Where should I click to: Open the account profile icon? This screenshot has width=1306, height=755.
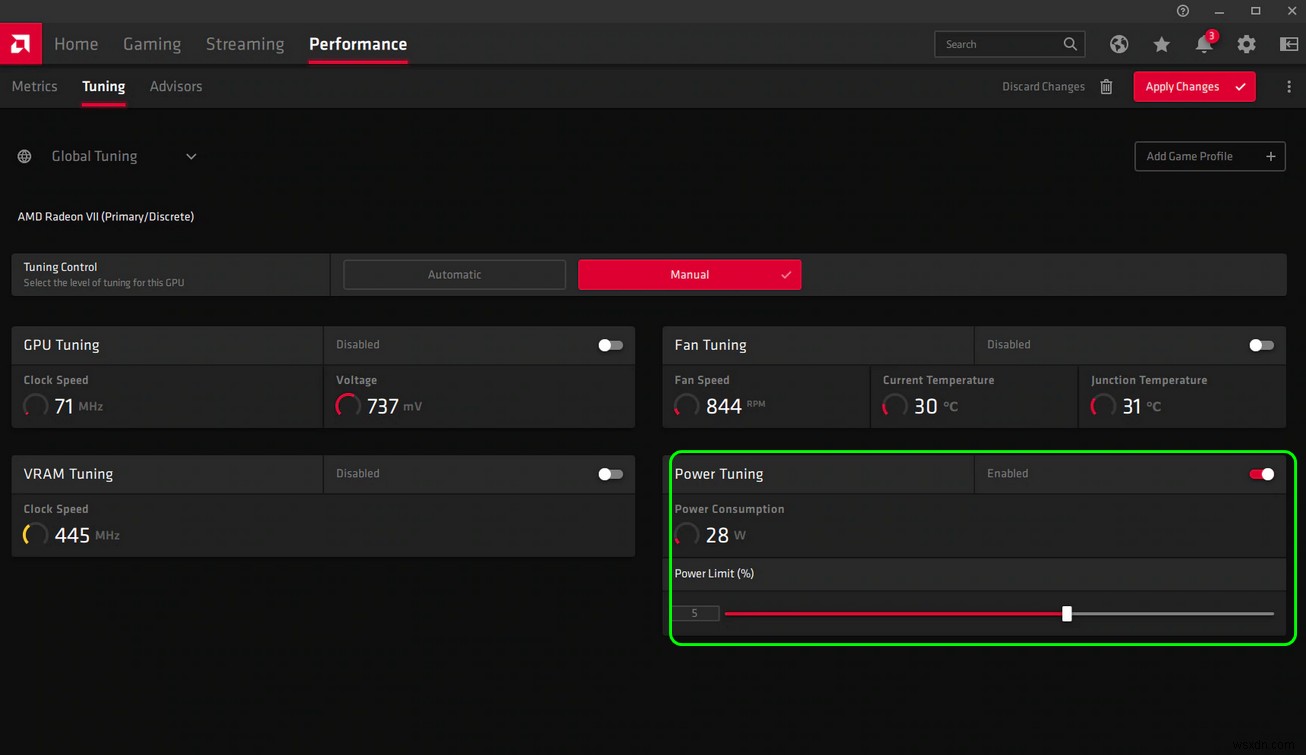tap(1288, 44)
